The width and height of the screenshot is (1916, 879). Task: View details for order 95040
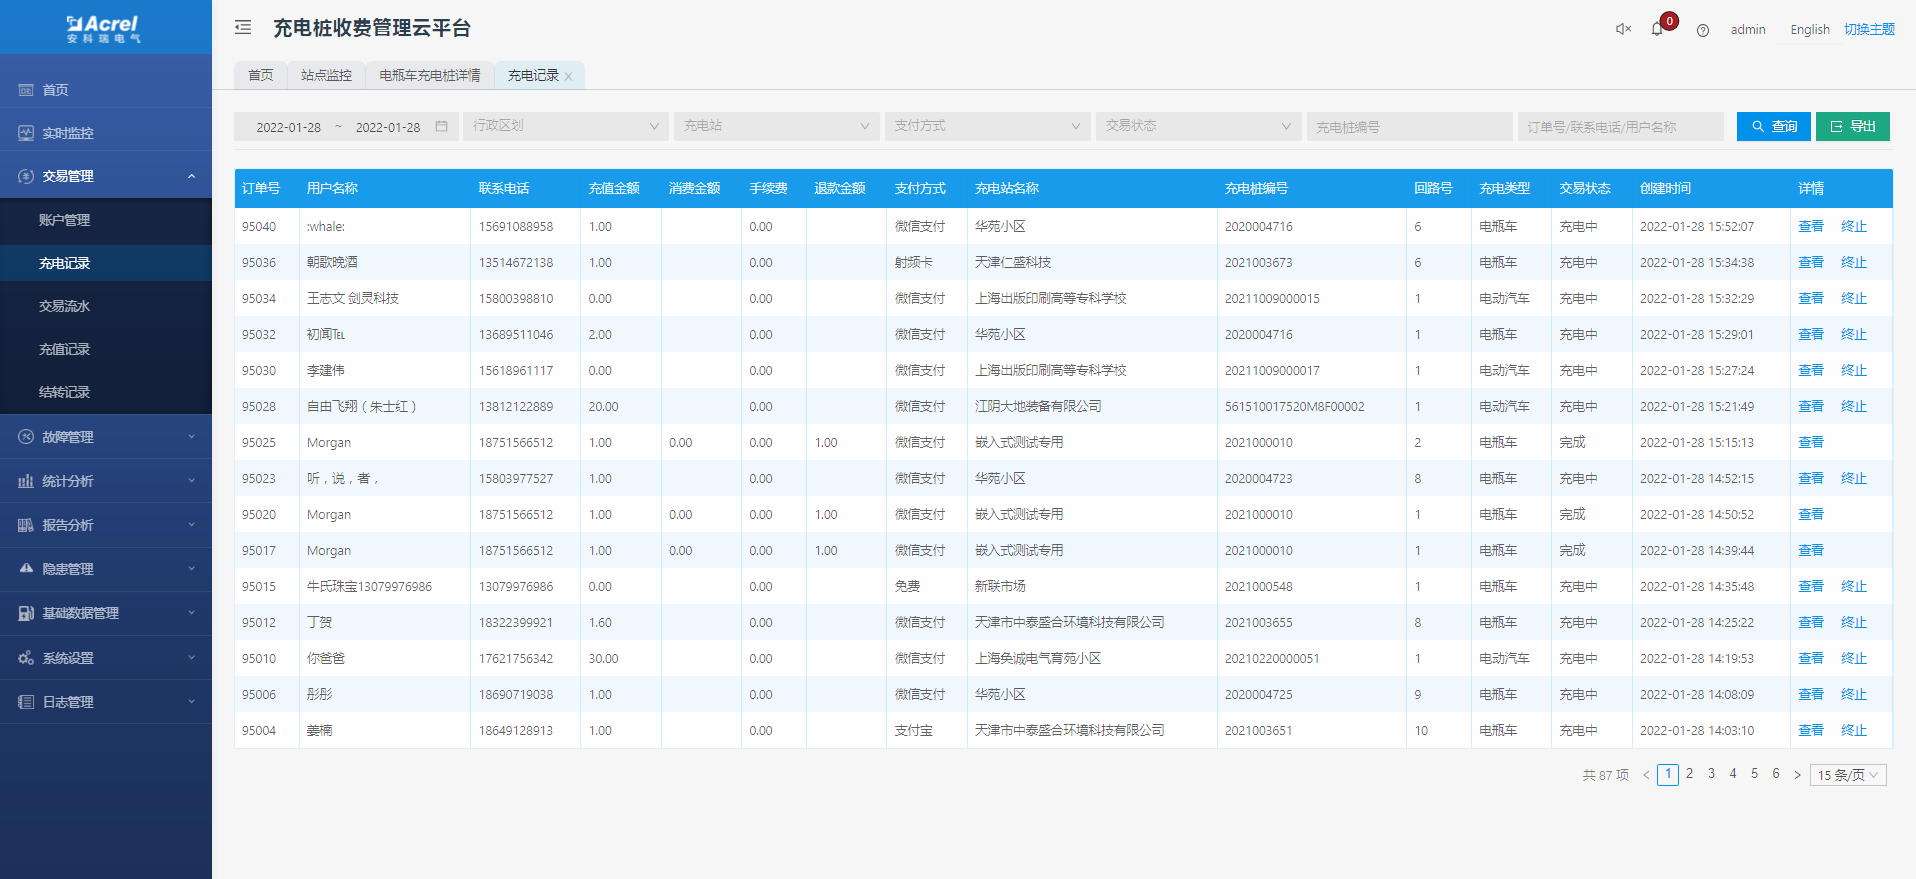click(x=1811, y=227)
